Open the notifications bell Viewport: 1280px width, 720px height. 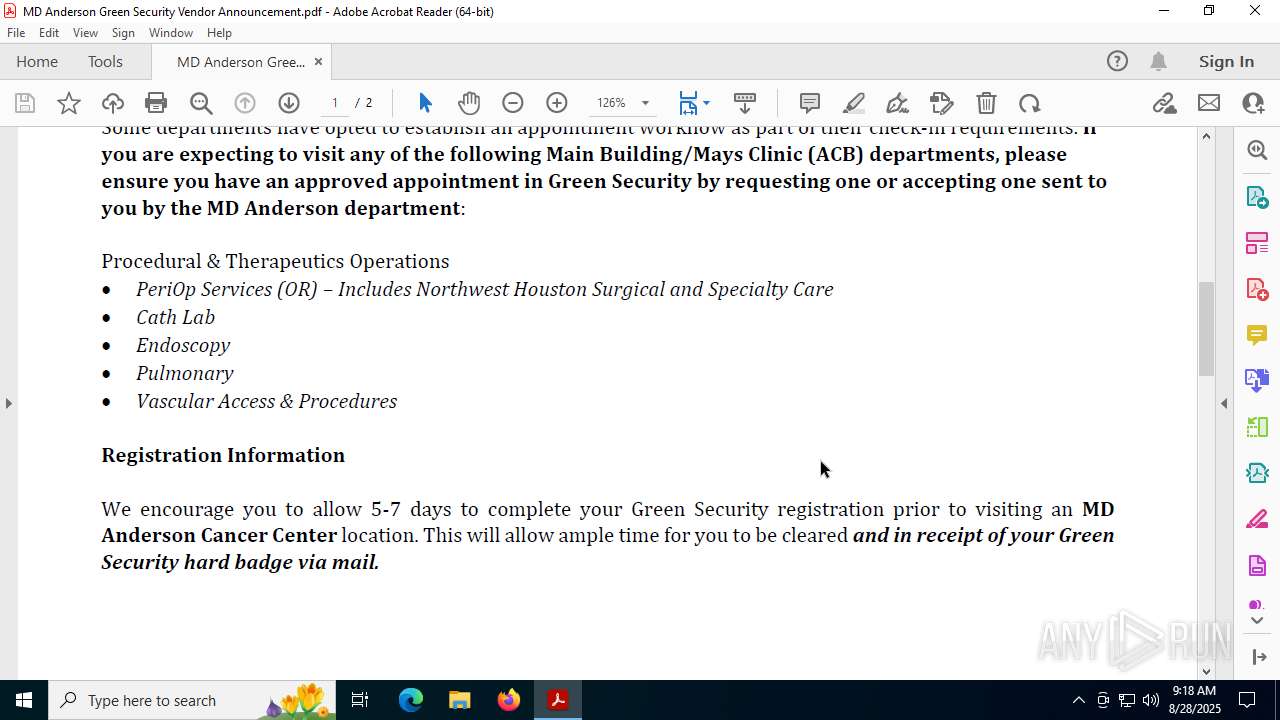click(1158, 61)
